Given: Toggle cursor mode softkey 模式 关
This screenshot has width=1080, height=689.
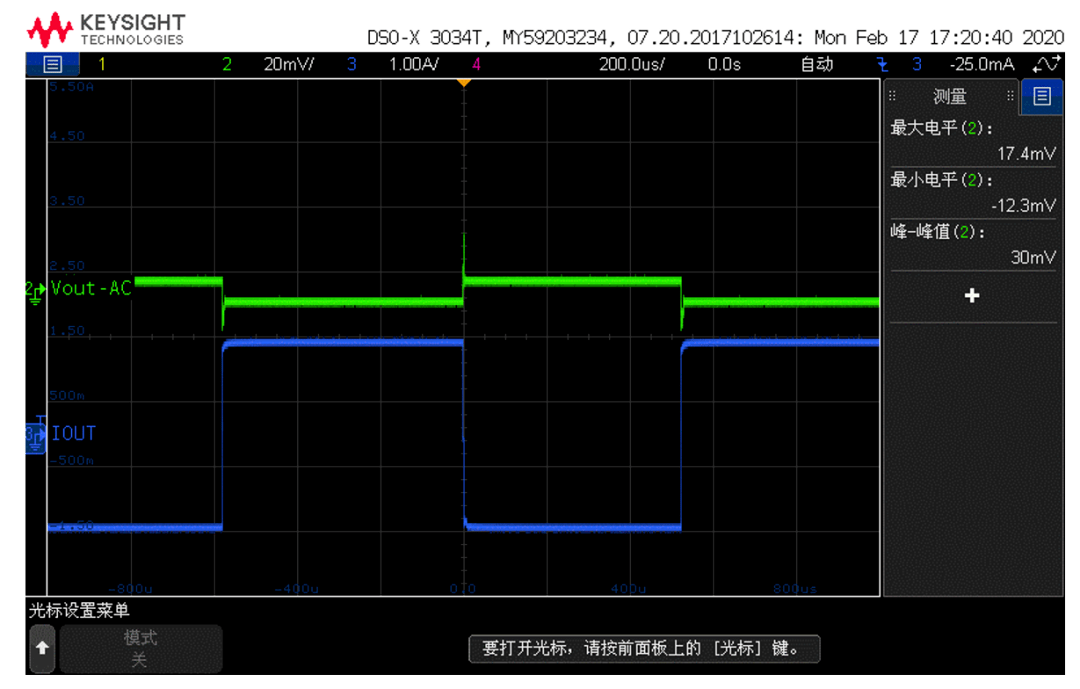Looking at the screenshot, I should pos(141,648).
